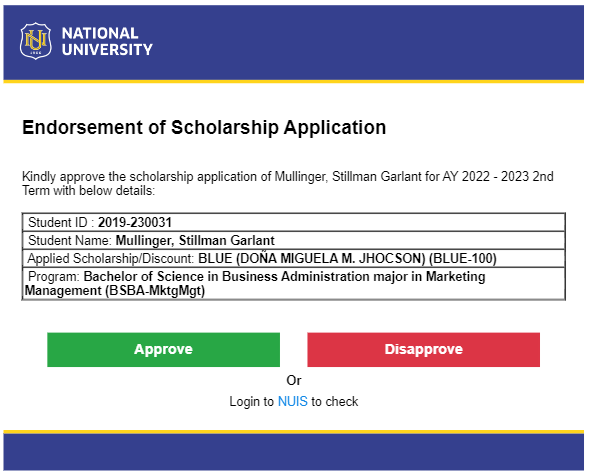Click the "Or" text below the buttons
Image resolution: width=589 pixels, height=473 pixels.
pyautogui.click(x=294, y=380)
